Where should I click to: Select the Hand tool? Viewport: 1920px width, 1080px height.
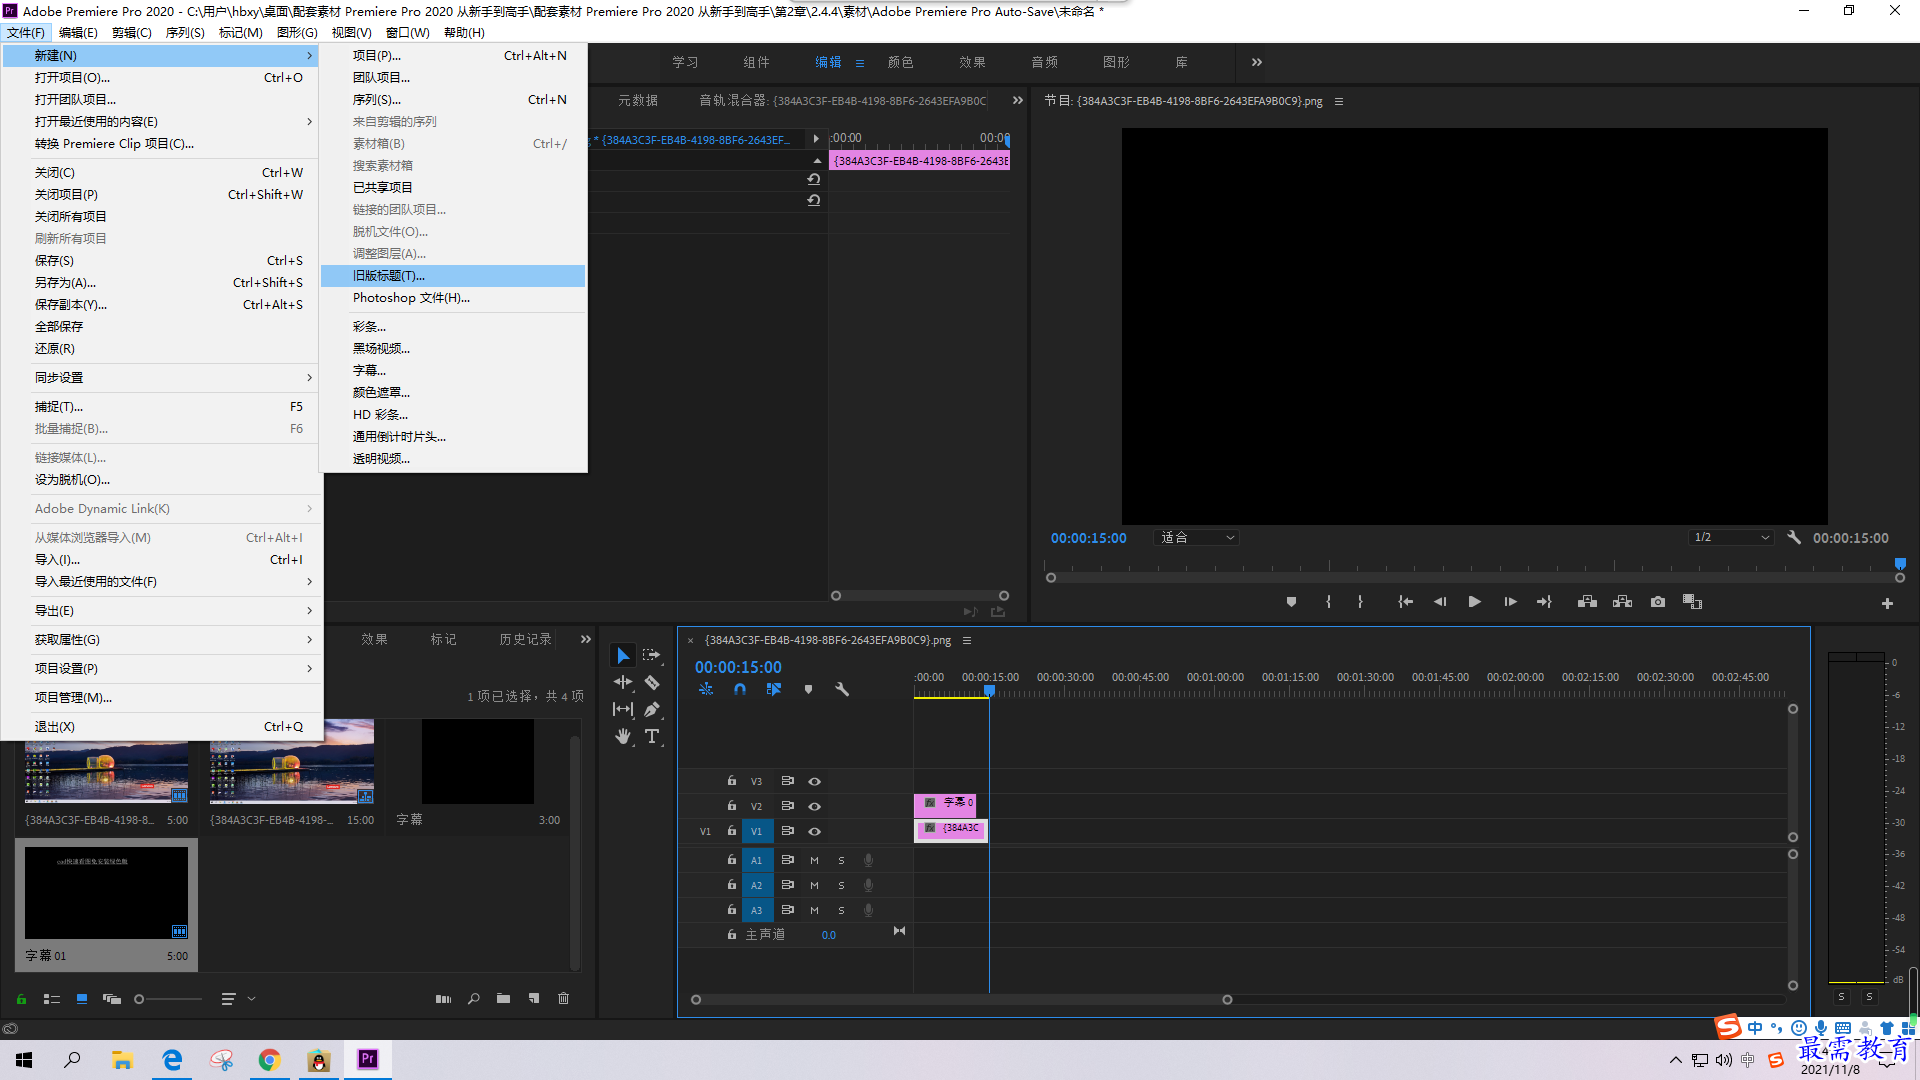click(x=623, y=736)
